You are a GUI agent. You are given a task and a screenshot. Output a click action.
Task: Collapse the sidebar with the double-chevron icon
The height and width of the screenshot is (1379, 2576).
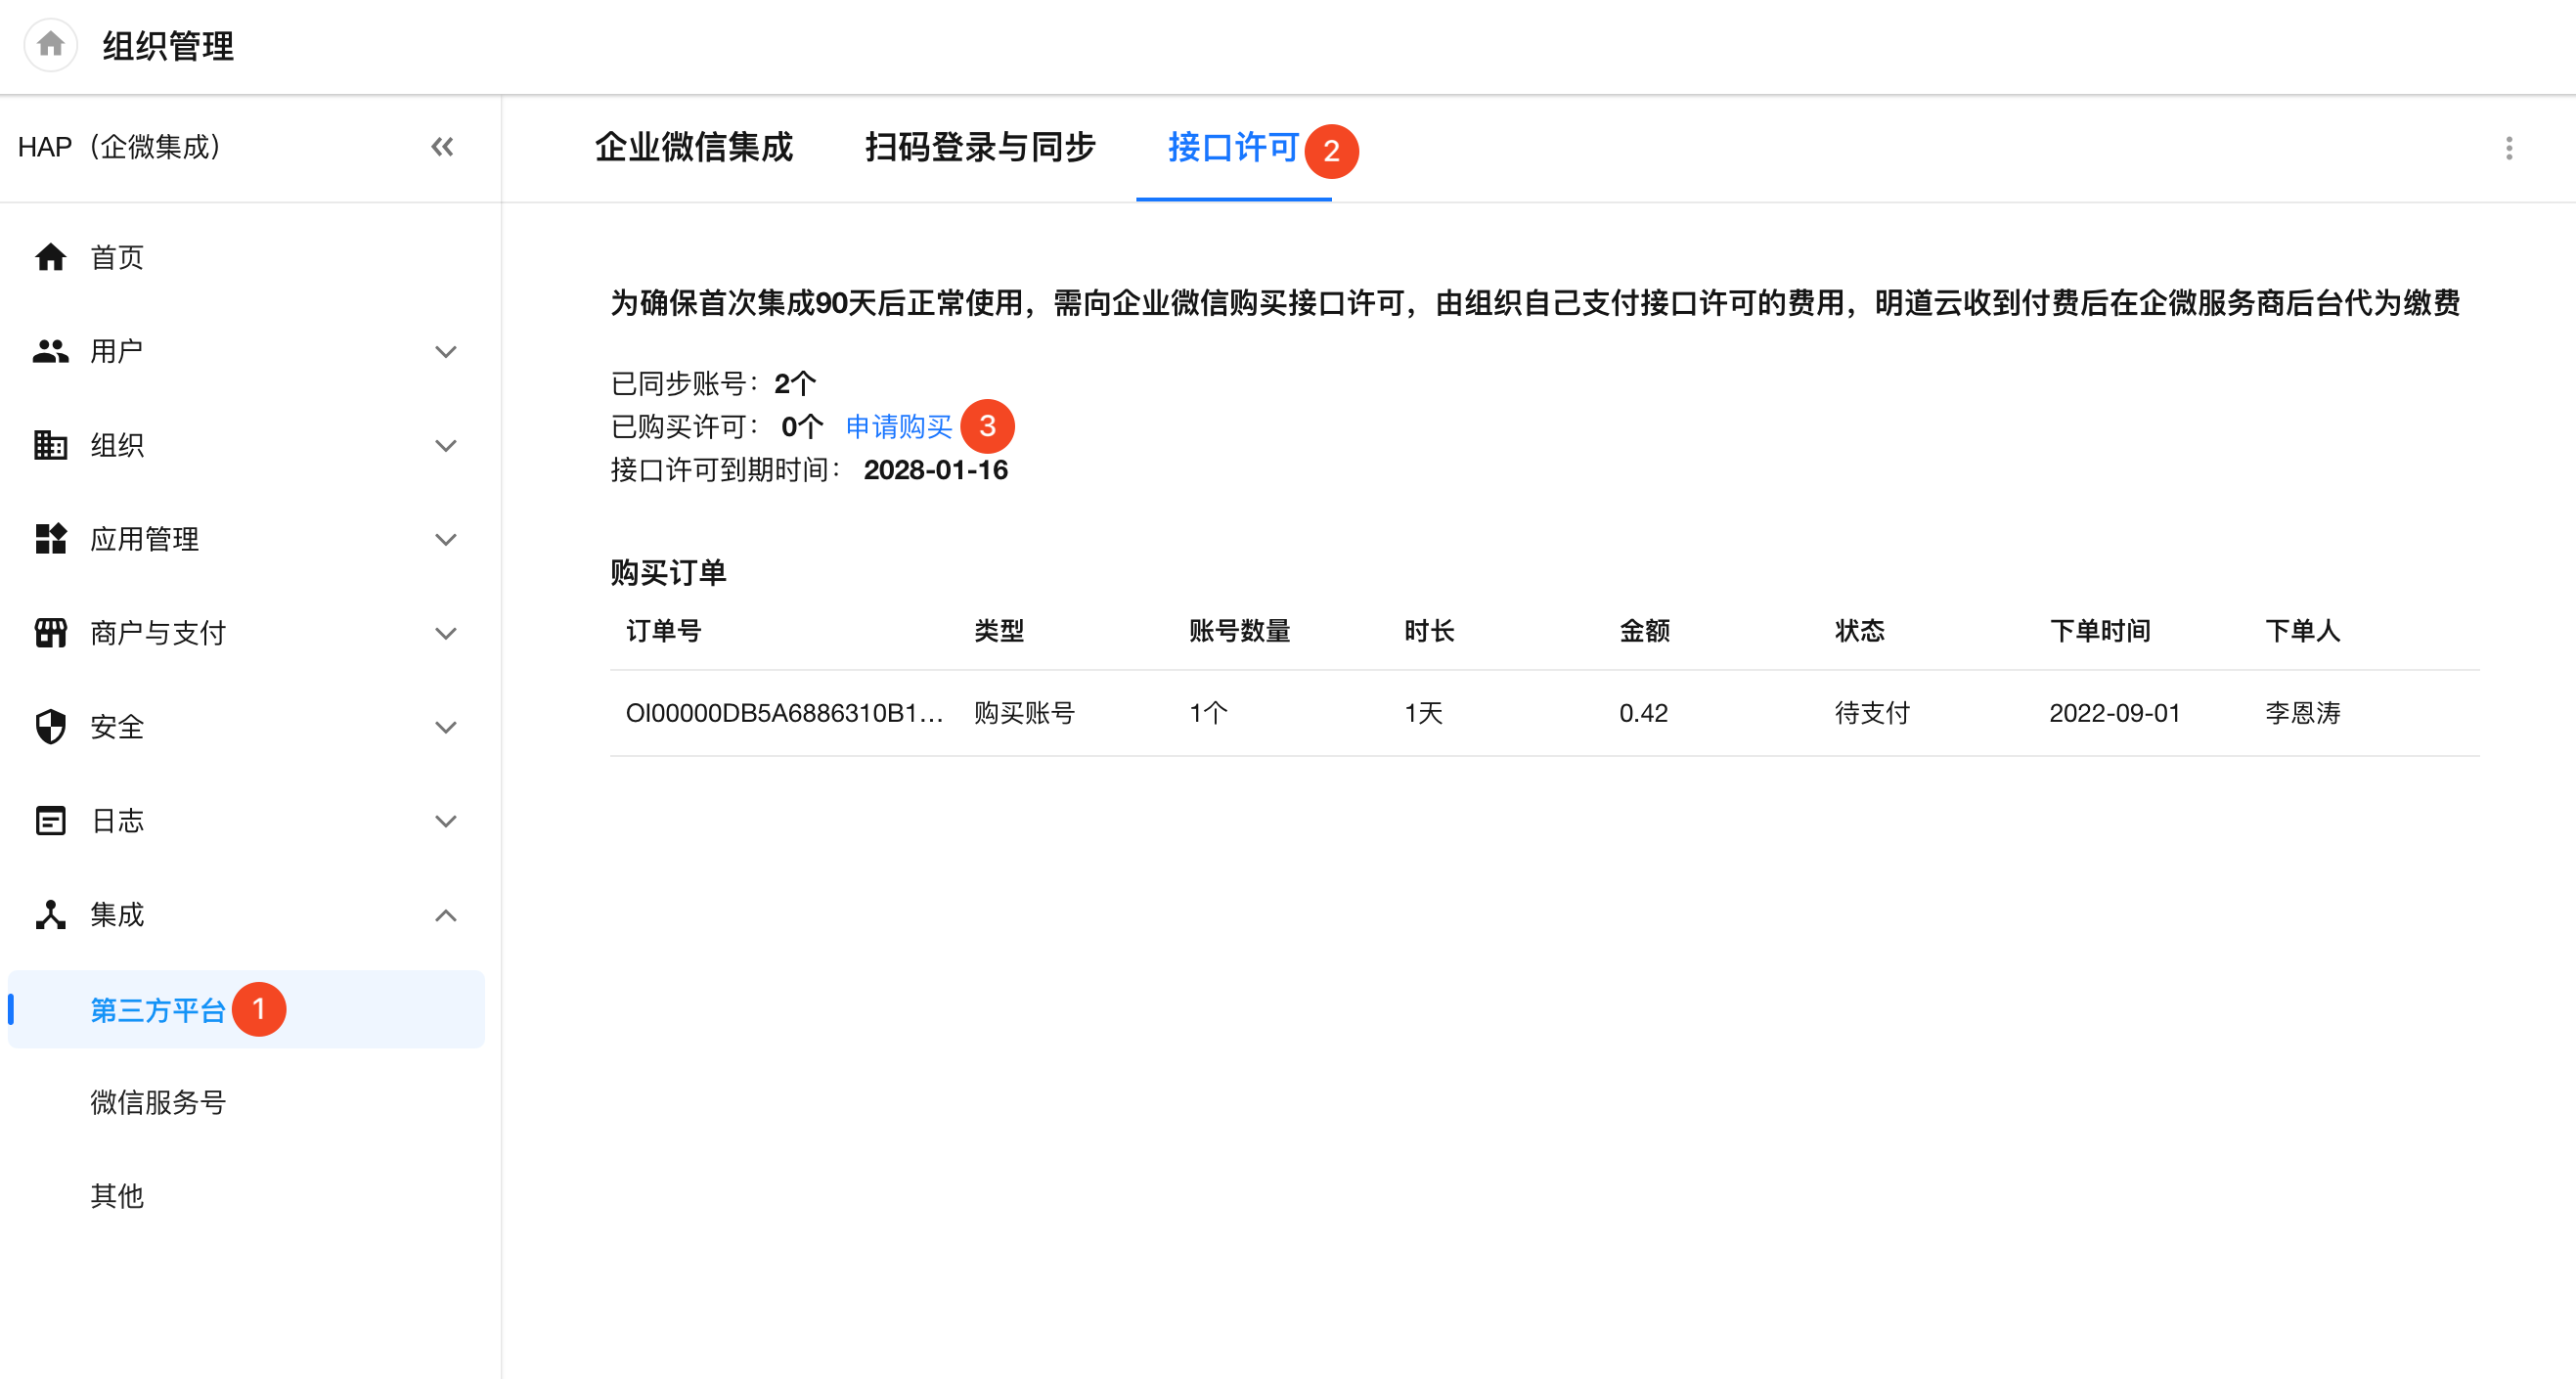click(442, 147)
